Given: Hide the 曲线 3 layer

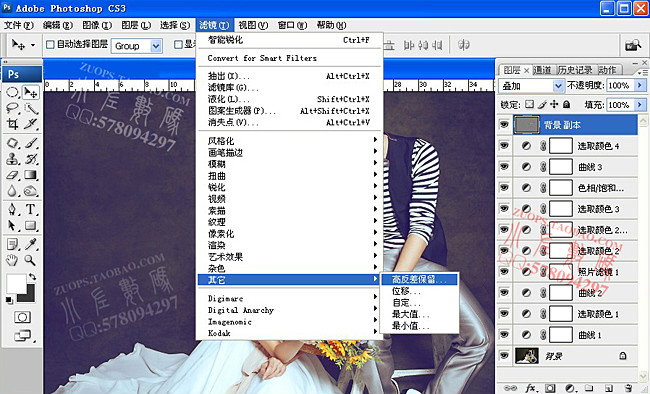Looking at the screenshot, I should (504, 167).
